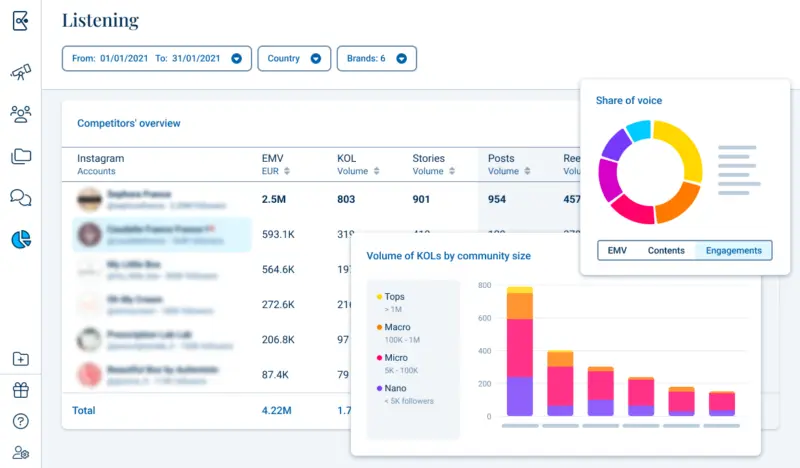The image size is (800, 468).
Task: Select the Engagements tab
Action: tap(733, 251)
